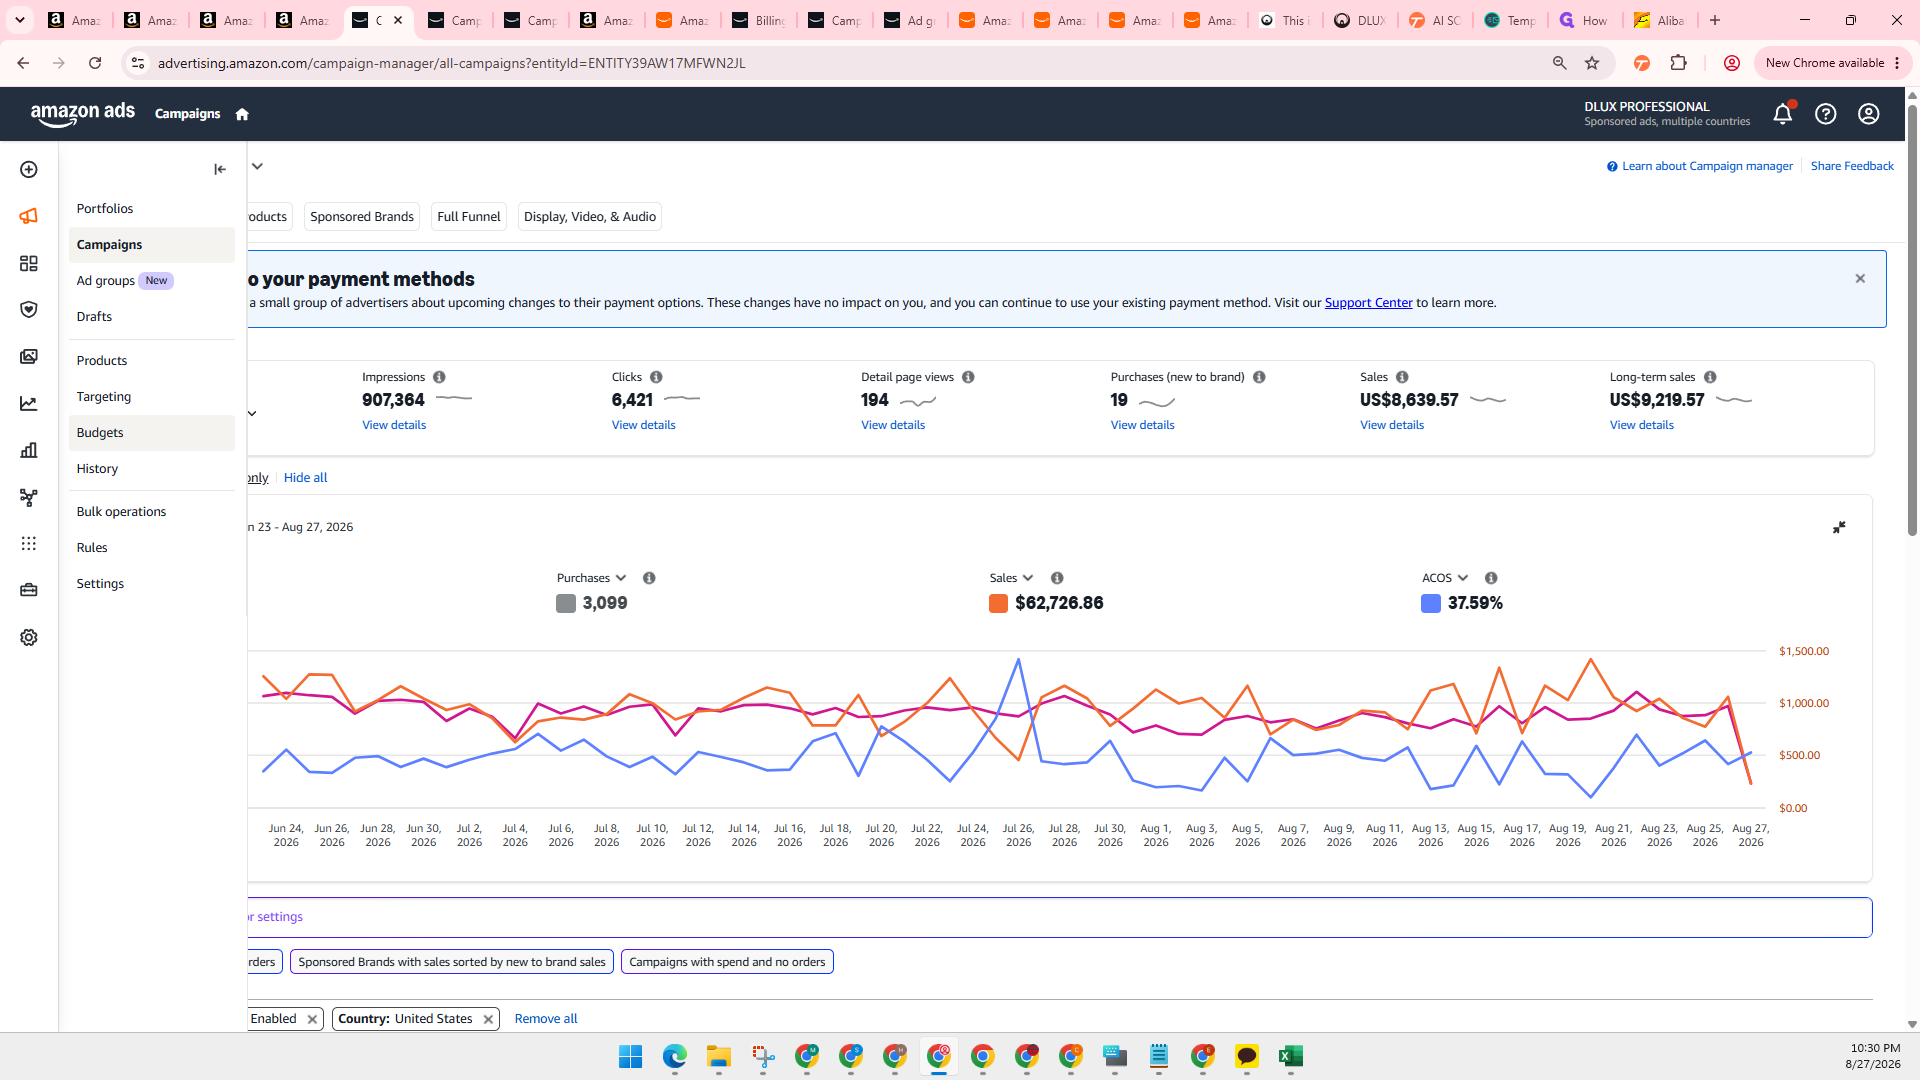Click the Impressions info icon
This screenshot has height=1080, width=1920.
[x=439, y=377]
